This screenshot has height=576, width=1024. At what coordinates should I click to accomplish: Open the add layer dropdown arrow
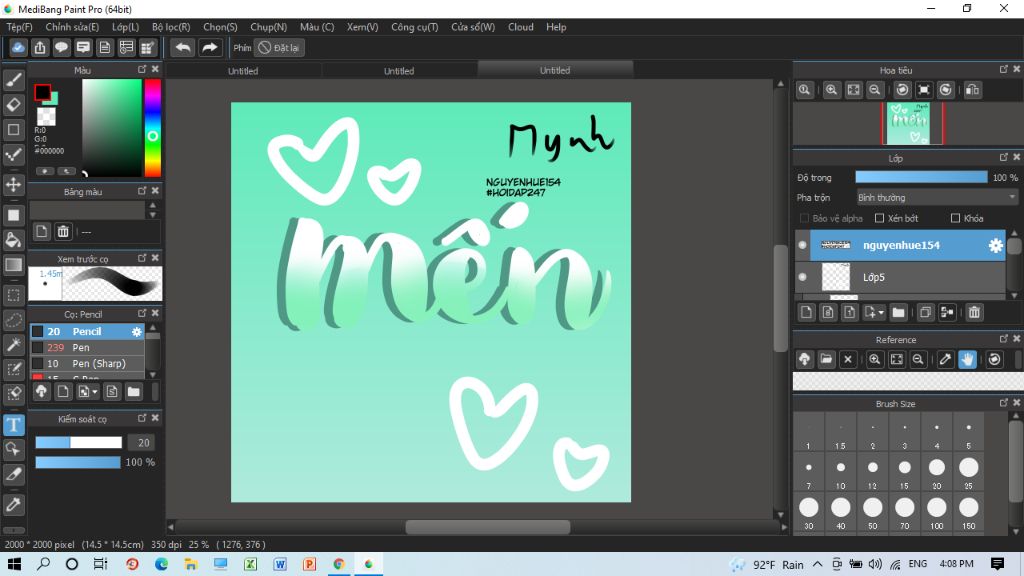click(881, 313)
